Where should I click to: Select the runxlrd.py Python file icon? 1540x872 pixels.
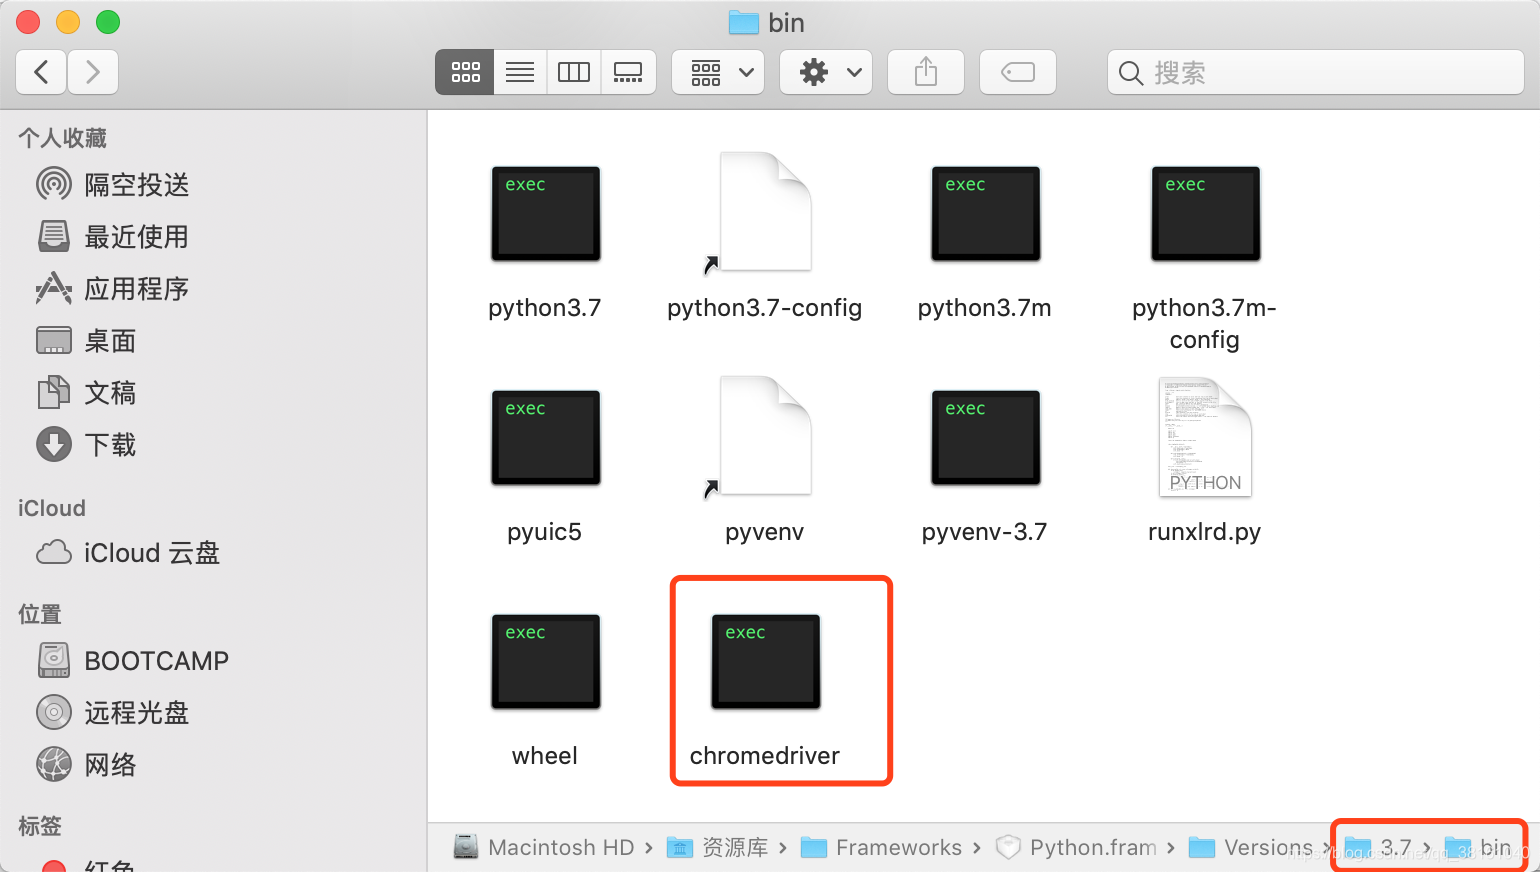pos(1205,437)
